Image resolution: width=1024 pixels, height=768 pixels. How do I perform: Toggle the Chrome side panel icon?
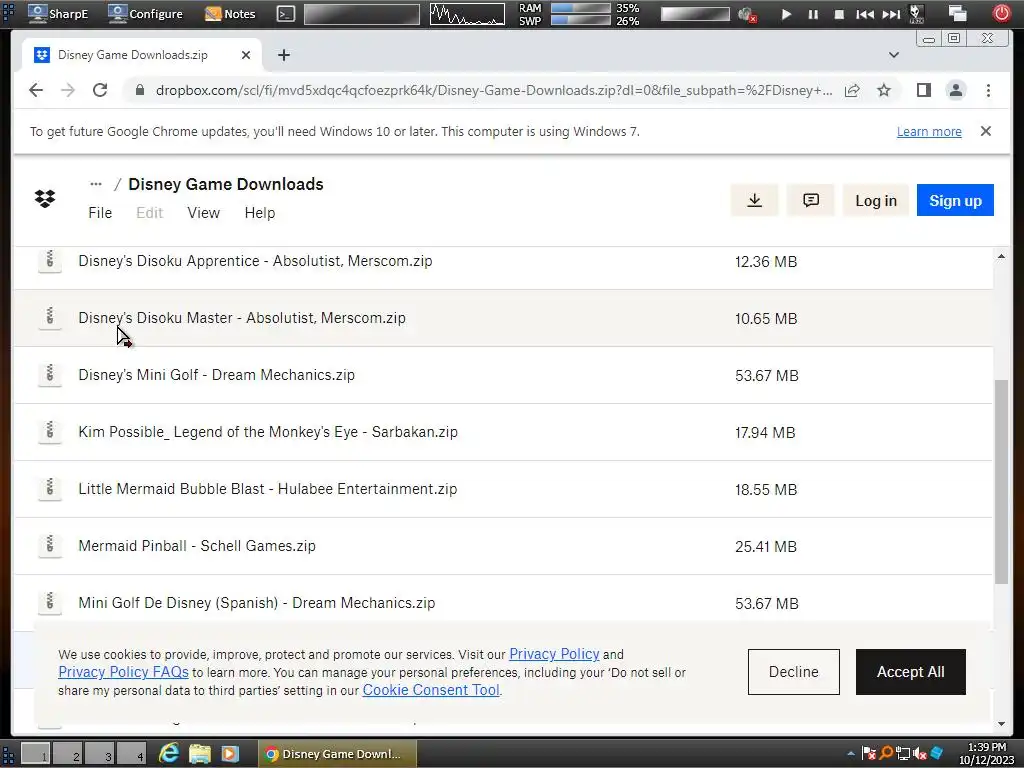pos(923,90)
